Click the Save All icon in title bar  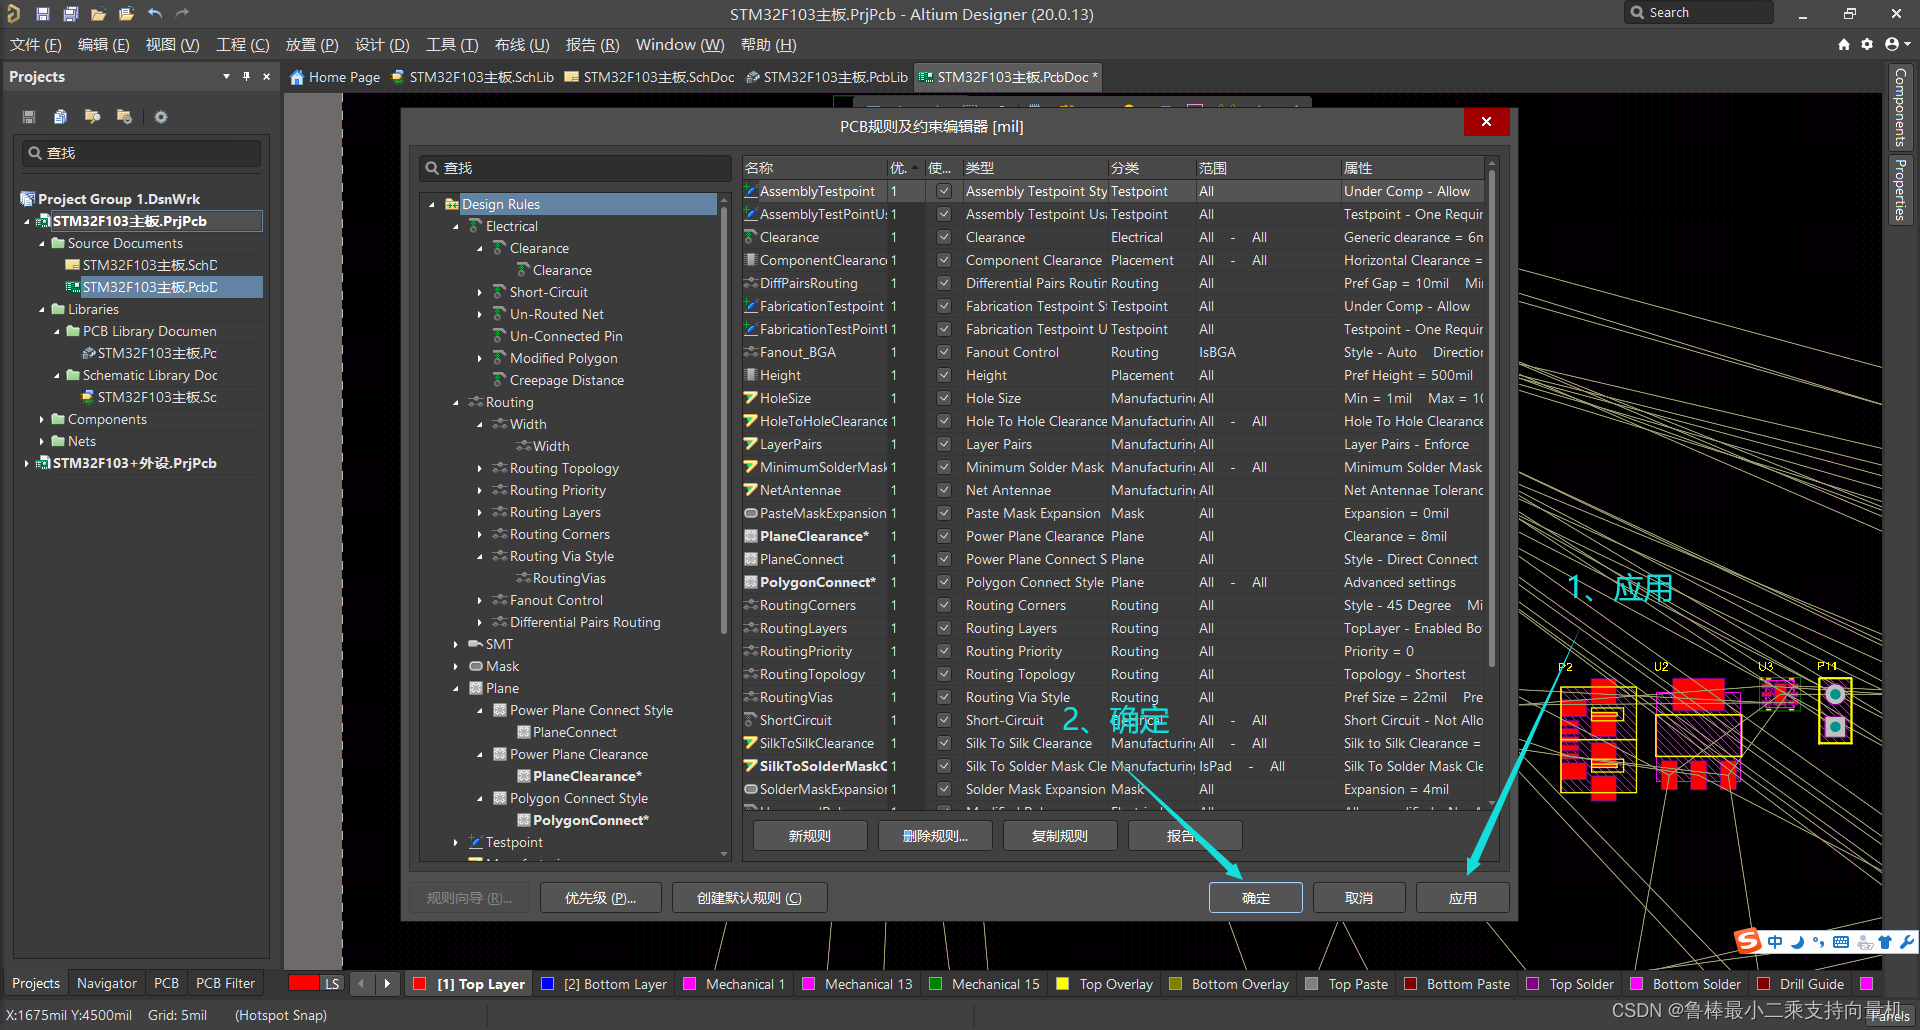click(x=70, y=14)
